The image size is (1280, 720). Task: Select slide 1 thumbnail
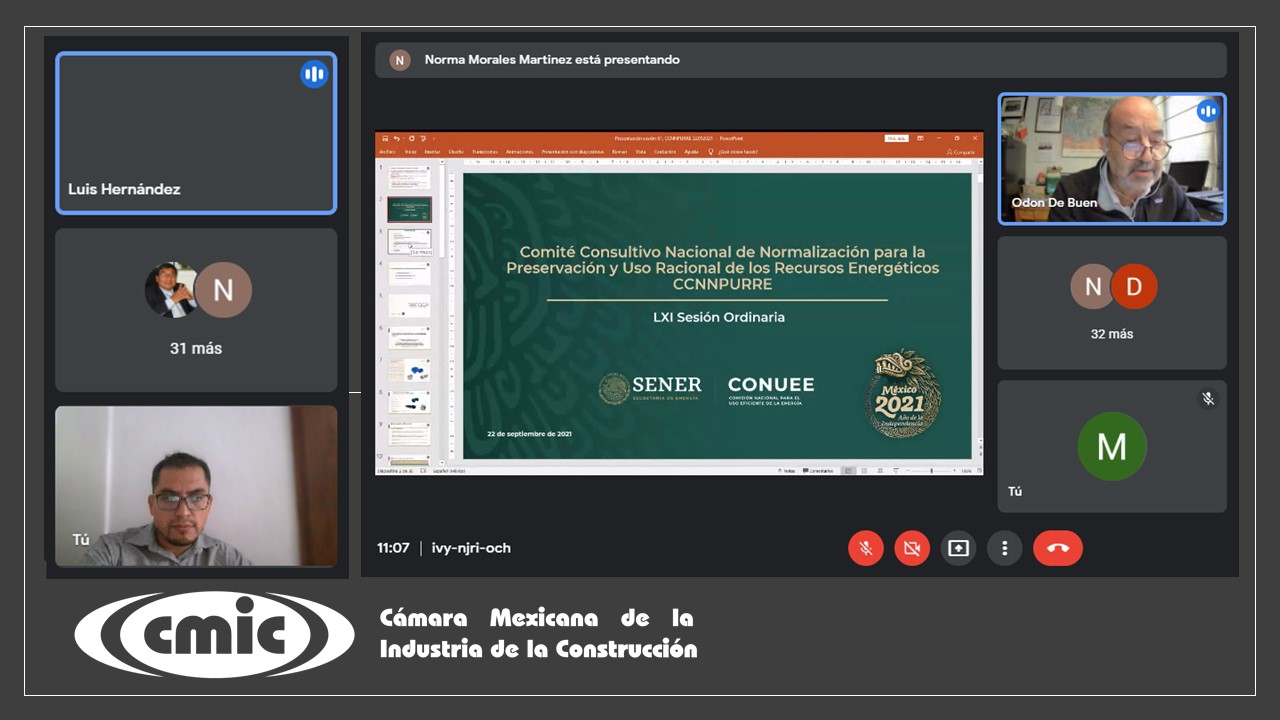click(409, 175)
